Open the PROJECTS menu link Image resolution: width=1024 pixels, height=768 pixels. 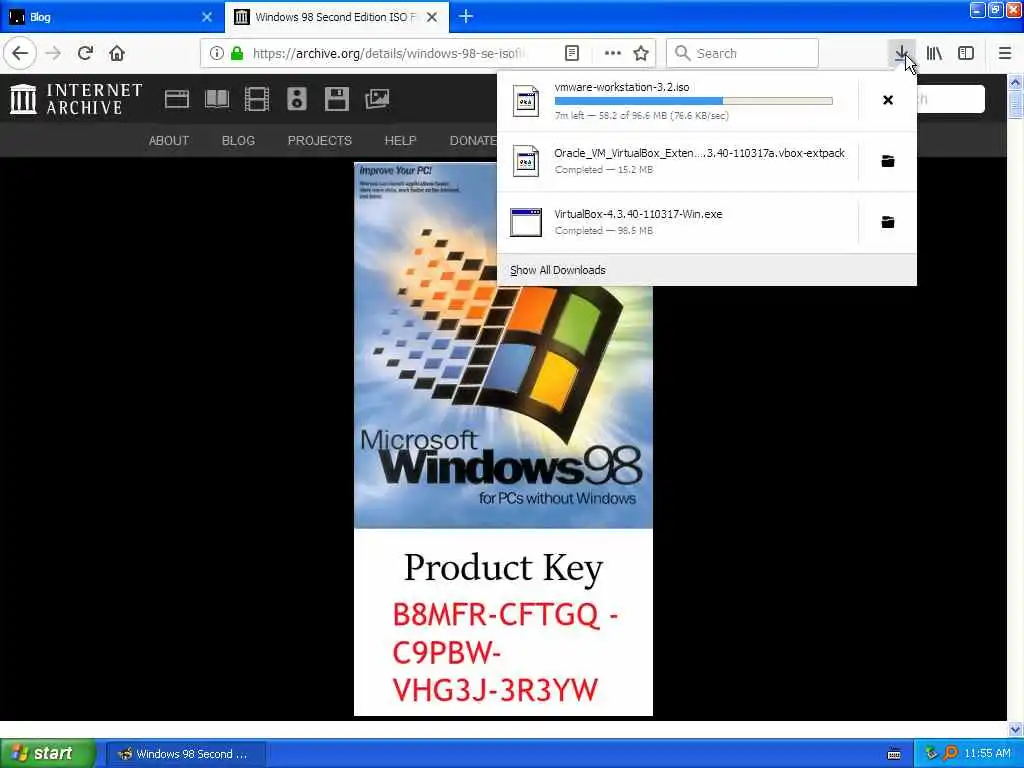click(320, 140)
